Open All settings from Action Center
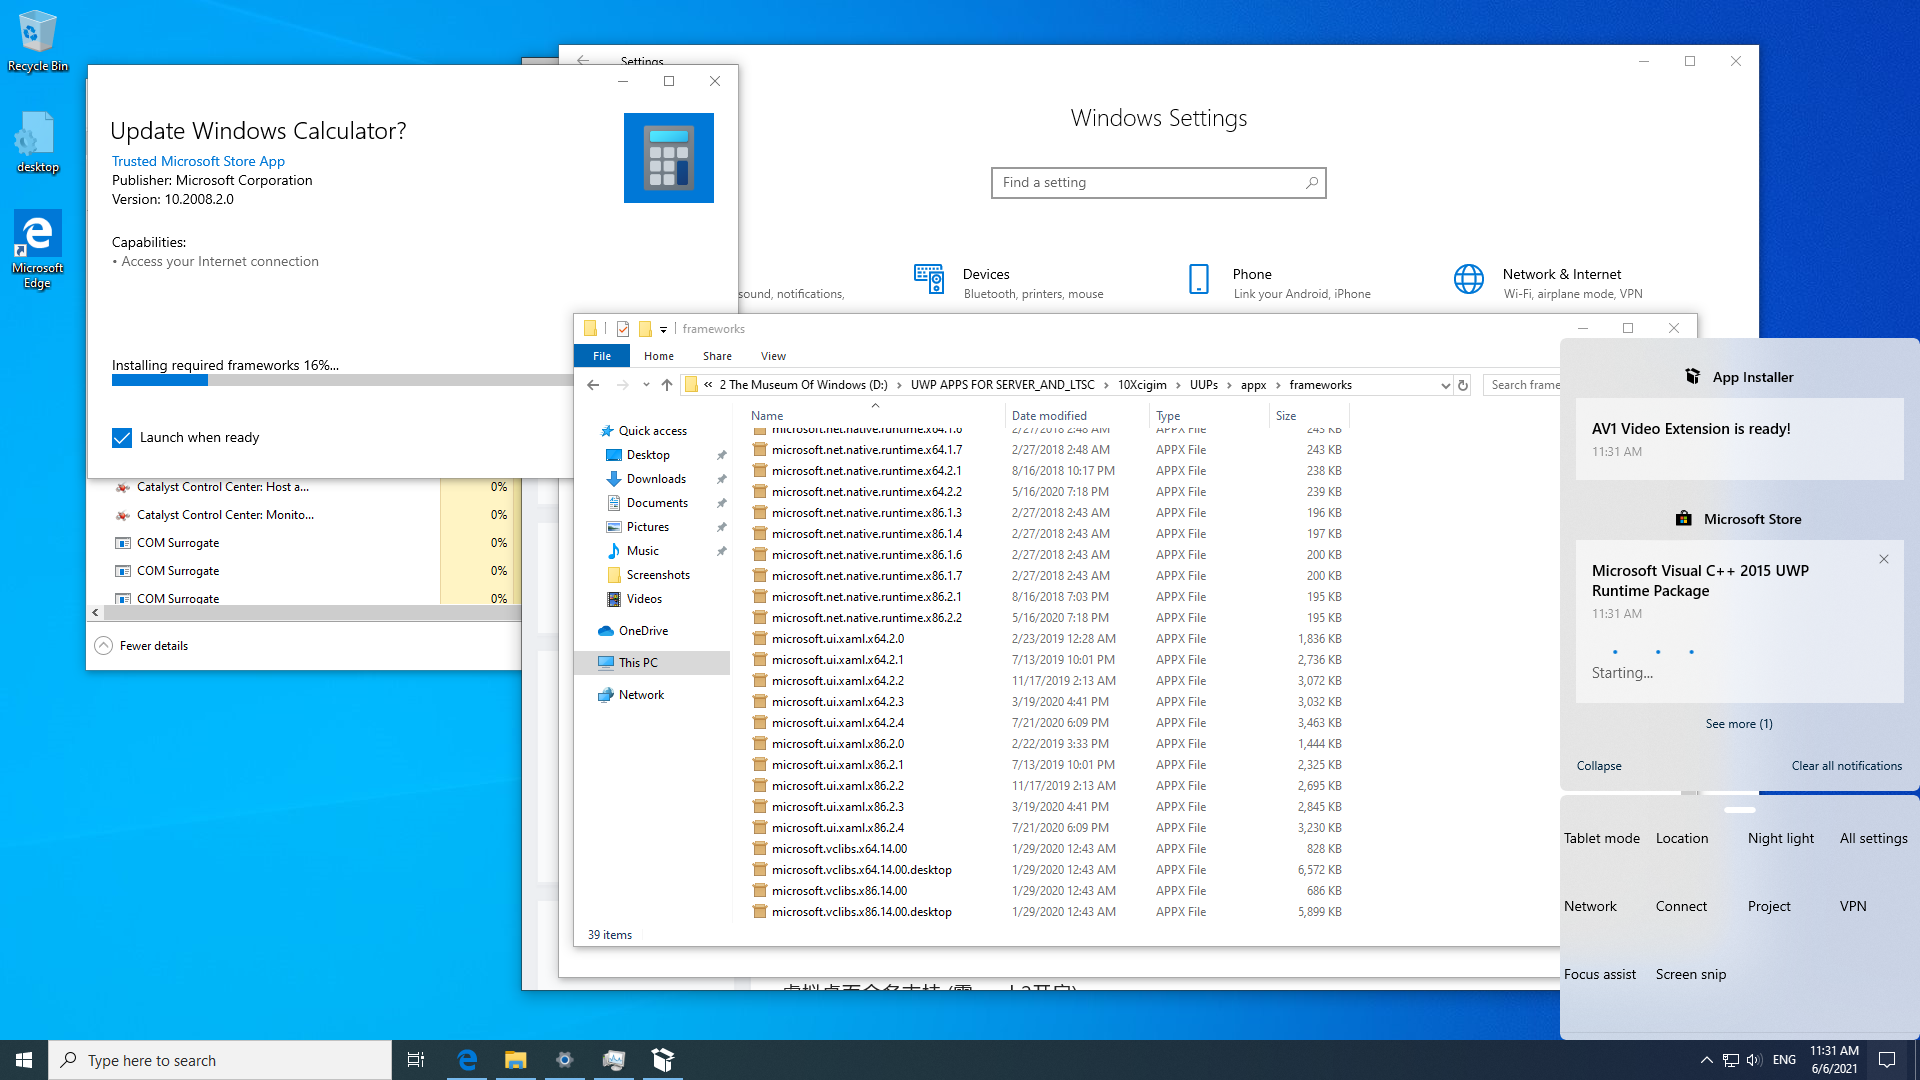This screenshot has width=1920, height=1080. point(1874,838)
